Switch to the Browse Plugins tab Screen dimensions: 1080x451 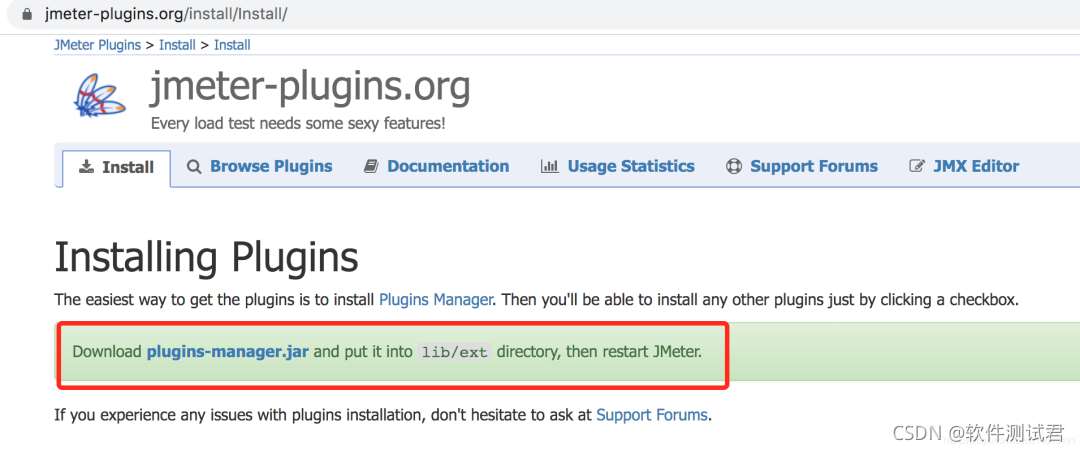click(x=260, y=167)
